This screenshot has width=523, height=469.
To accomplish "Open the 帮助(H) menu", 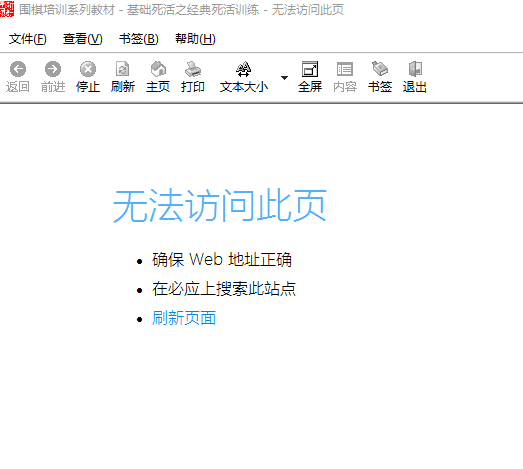I will (195, 39).
